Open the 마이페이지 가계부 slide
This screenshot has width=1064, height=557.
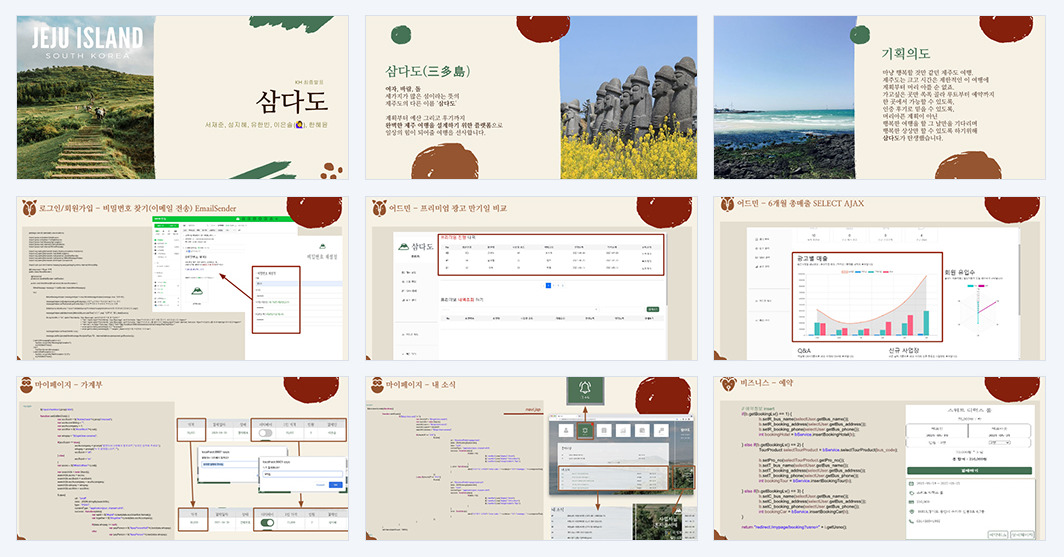183,459
